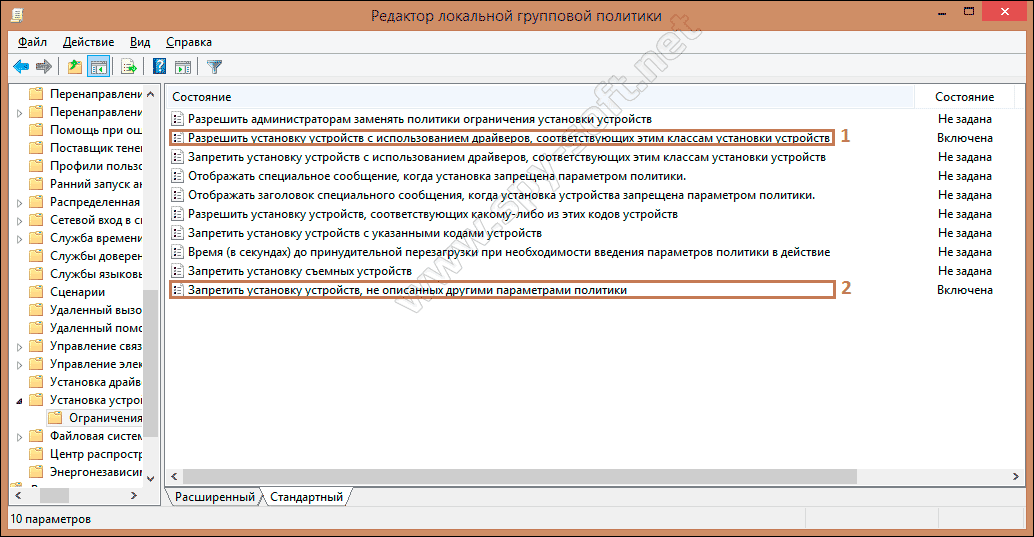Select policy Разрешить установку устройств, соответствующих каким-либо кодам
The image size is (1034, 537).
pos(433,214)
